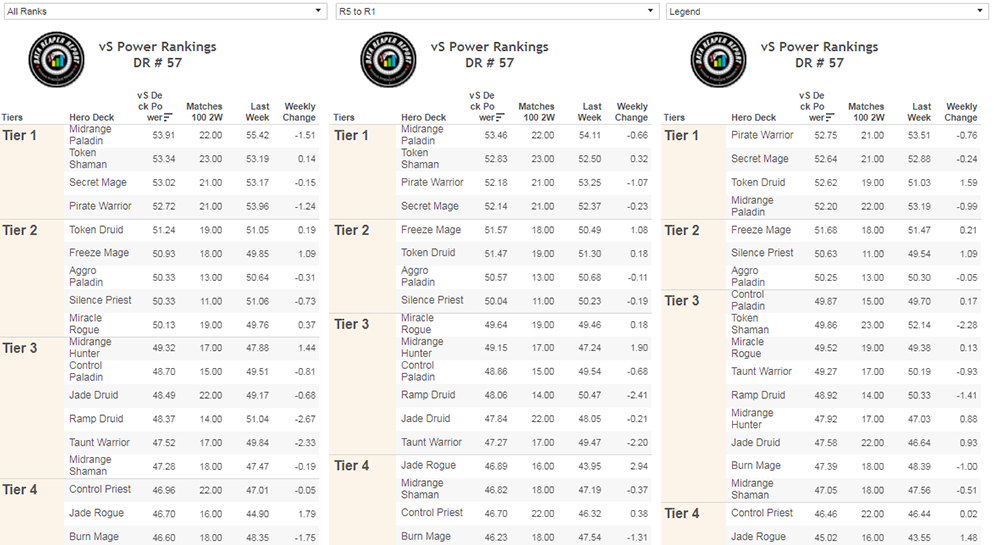This screenshot has width=994, height=545.
Task: Select Jade Rogue in R5 to R1 table
Action: pos(428,465)
